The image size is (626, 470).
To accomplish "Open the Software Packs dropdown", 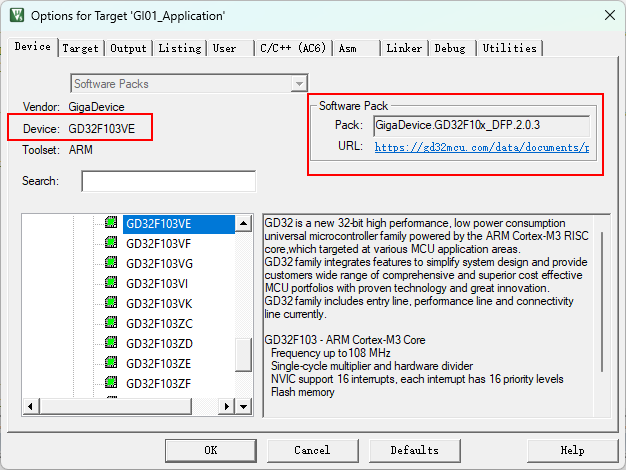I will [x=299, y=84].
